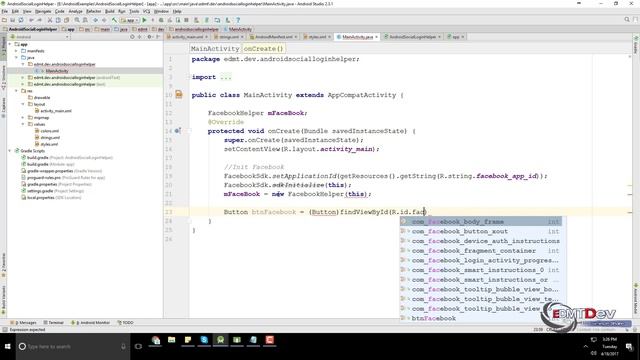Select com_facebook_body_frame completion suggestion

tap(480, 222)
